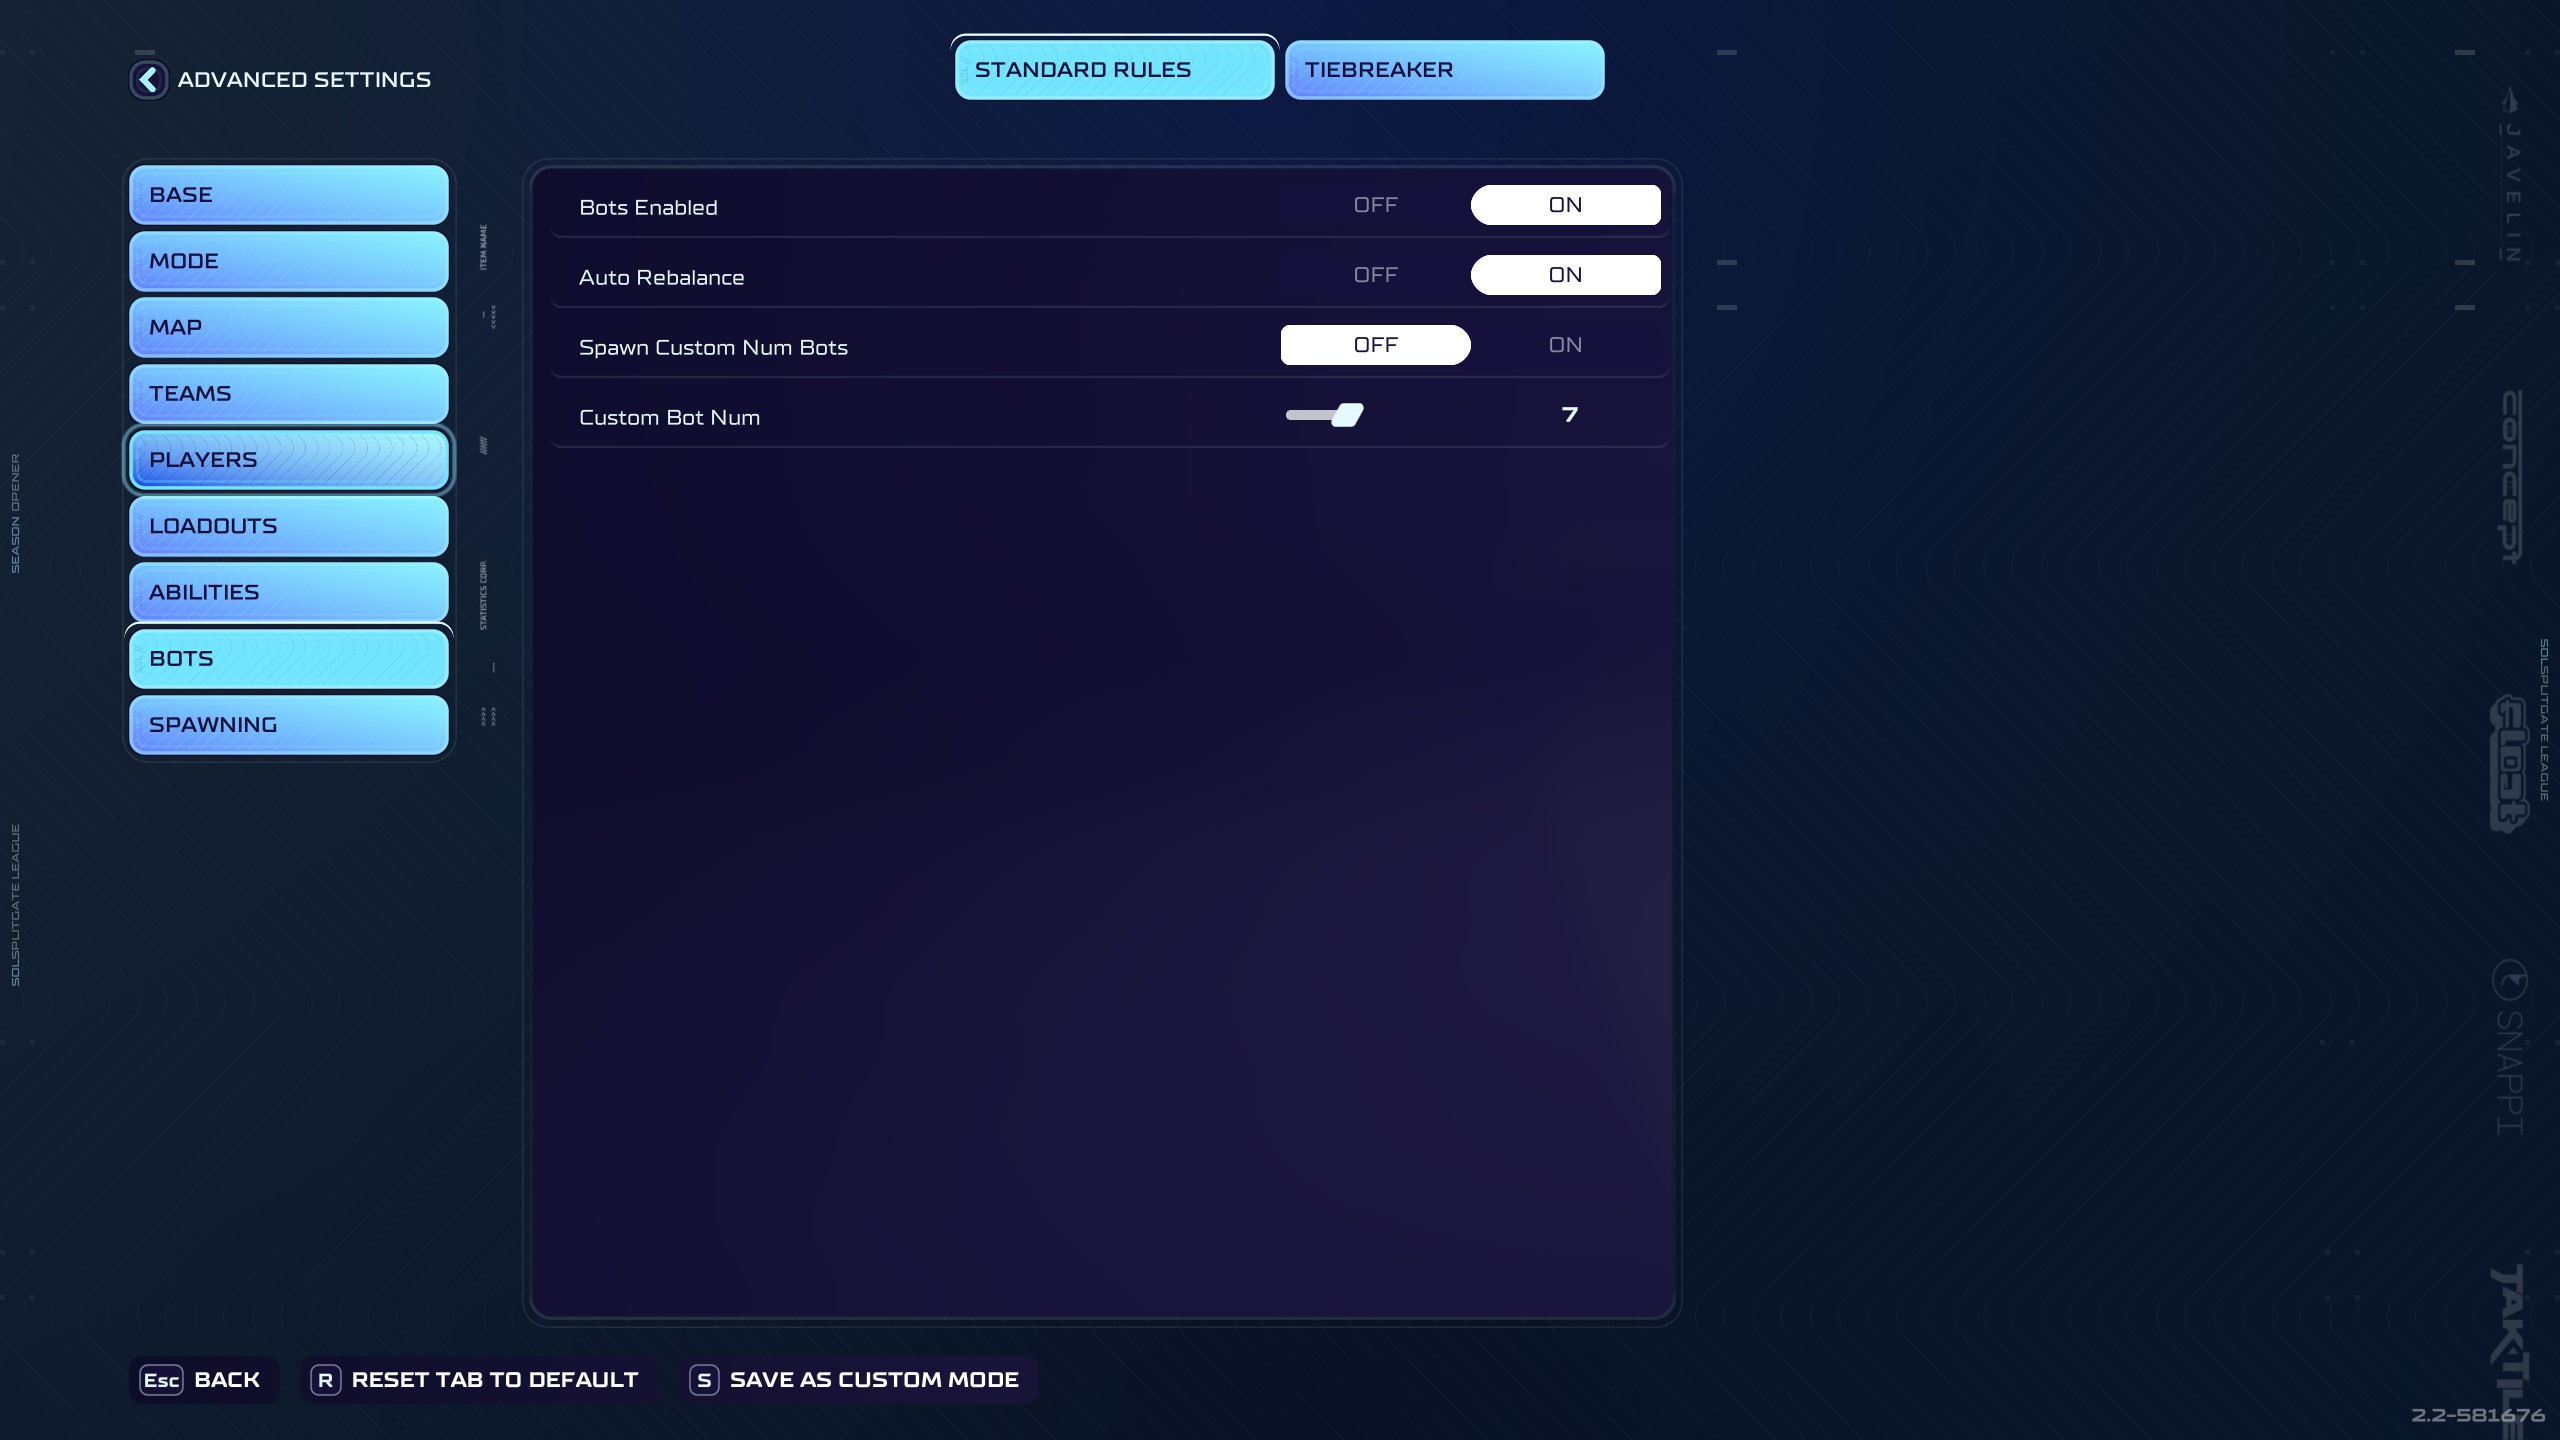This screenshot has width=2560, height=1440.
Task: Select the Spawning category
Action: (x=288, y=725)
